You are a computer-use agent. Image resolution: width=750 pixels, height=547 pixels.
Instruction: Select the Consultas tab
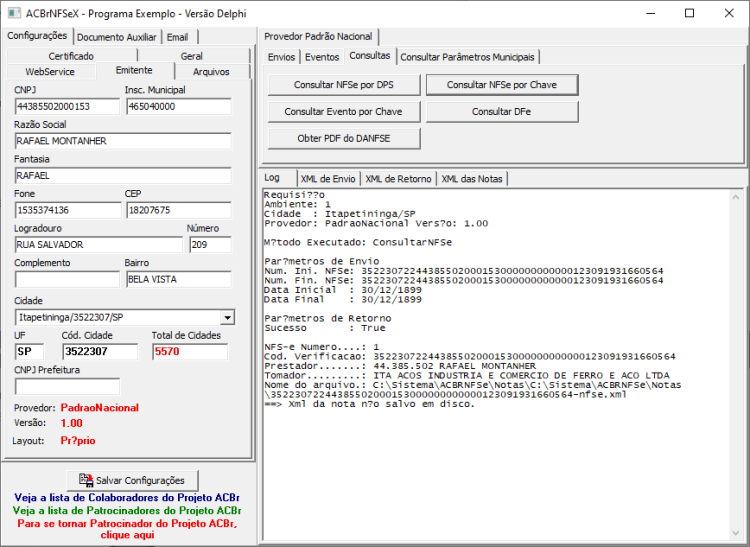(x=370, y=55)
